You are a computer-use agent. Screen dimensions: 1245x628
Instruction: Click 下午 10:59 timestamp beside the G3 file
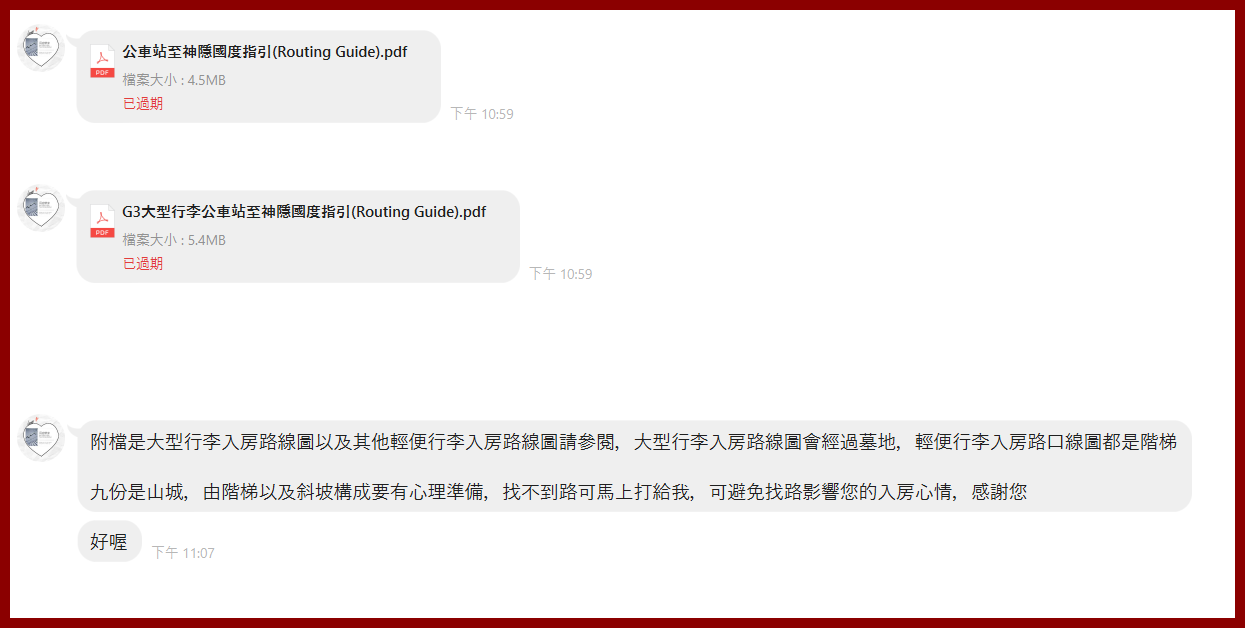[x=561, y=274]
